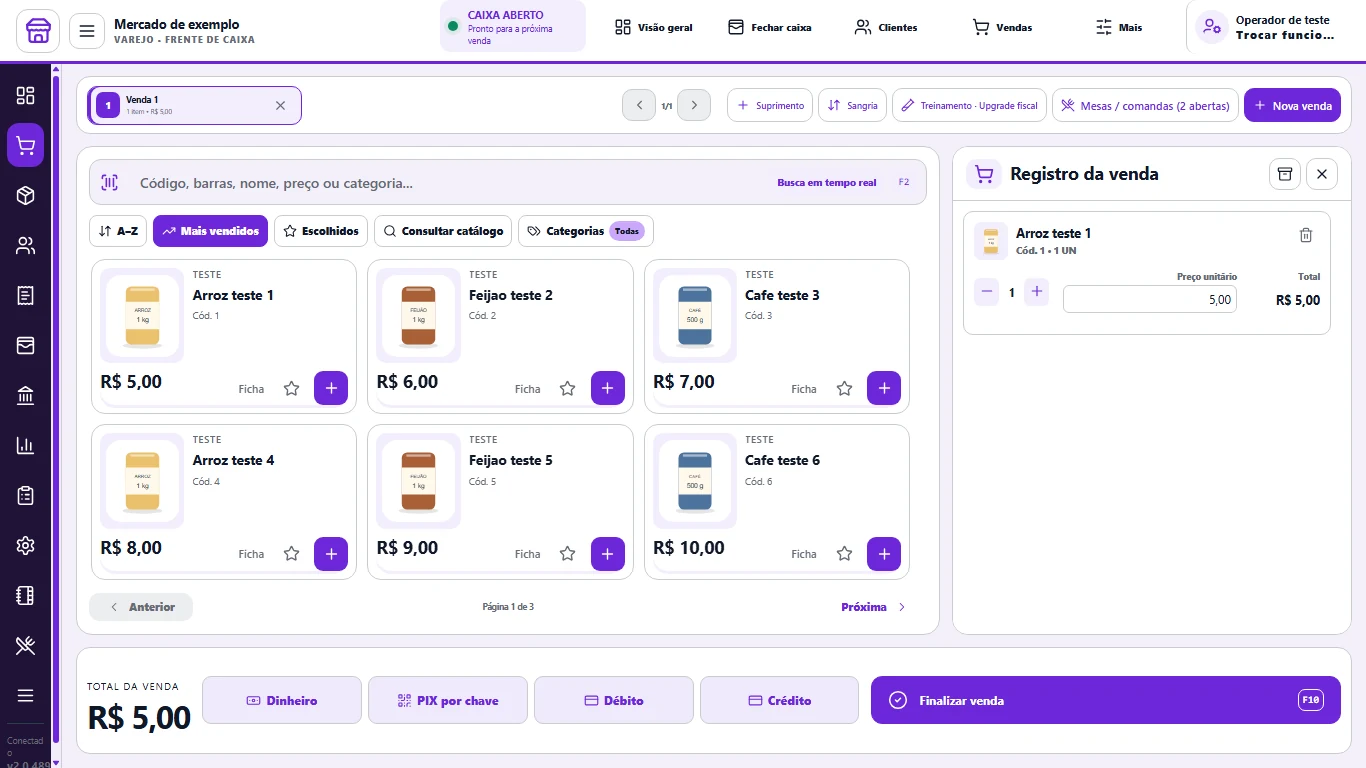This screenshot has width=1366, height=768.
Task: Open the customers icon in sidebar
Action: coord(26,245)
